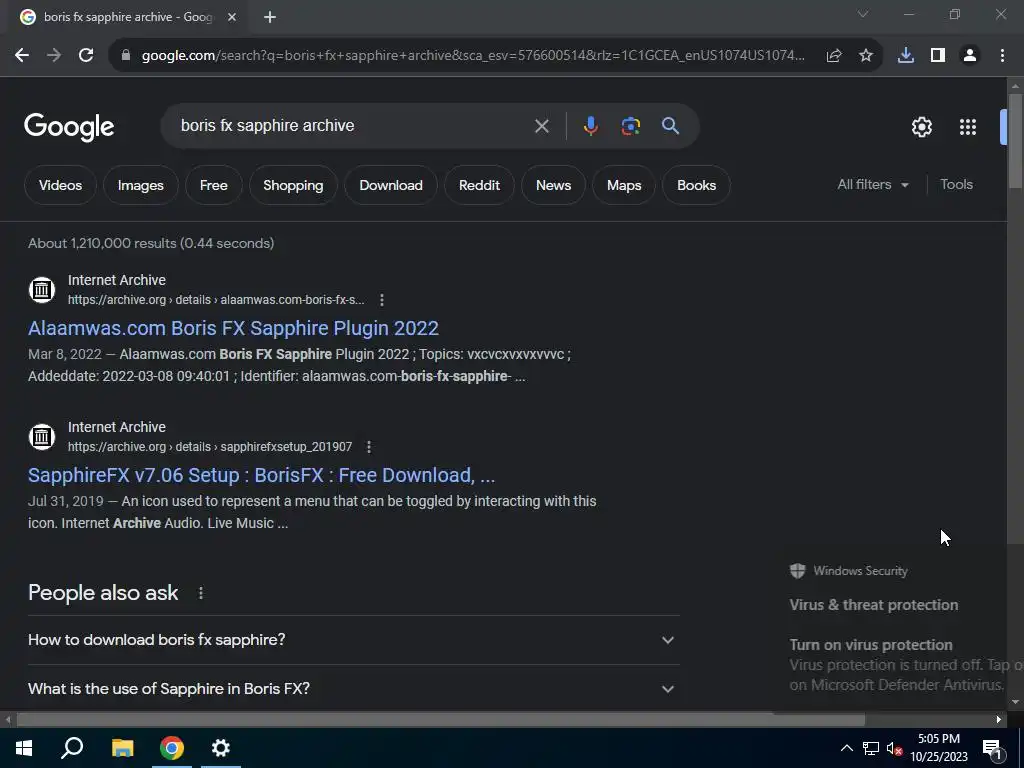Switch to Maps results
Viewport: 1024px width, 768px height.
click(624, 185)
